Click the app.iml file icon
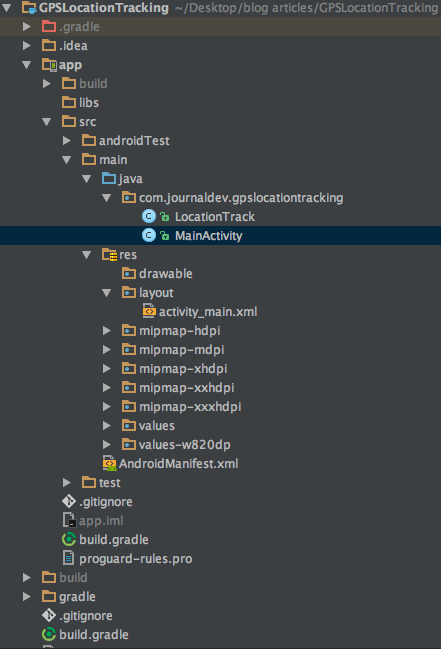Image resolution: width=441 pixels, height=649 pixels. (x=69, y=520)
